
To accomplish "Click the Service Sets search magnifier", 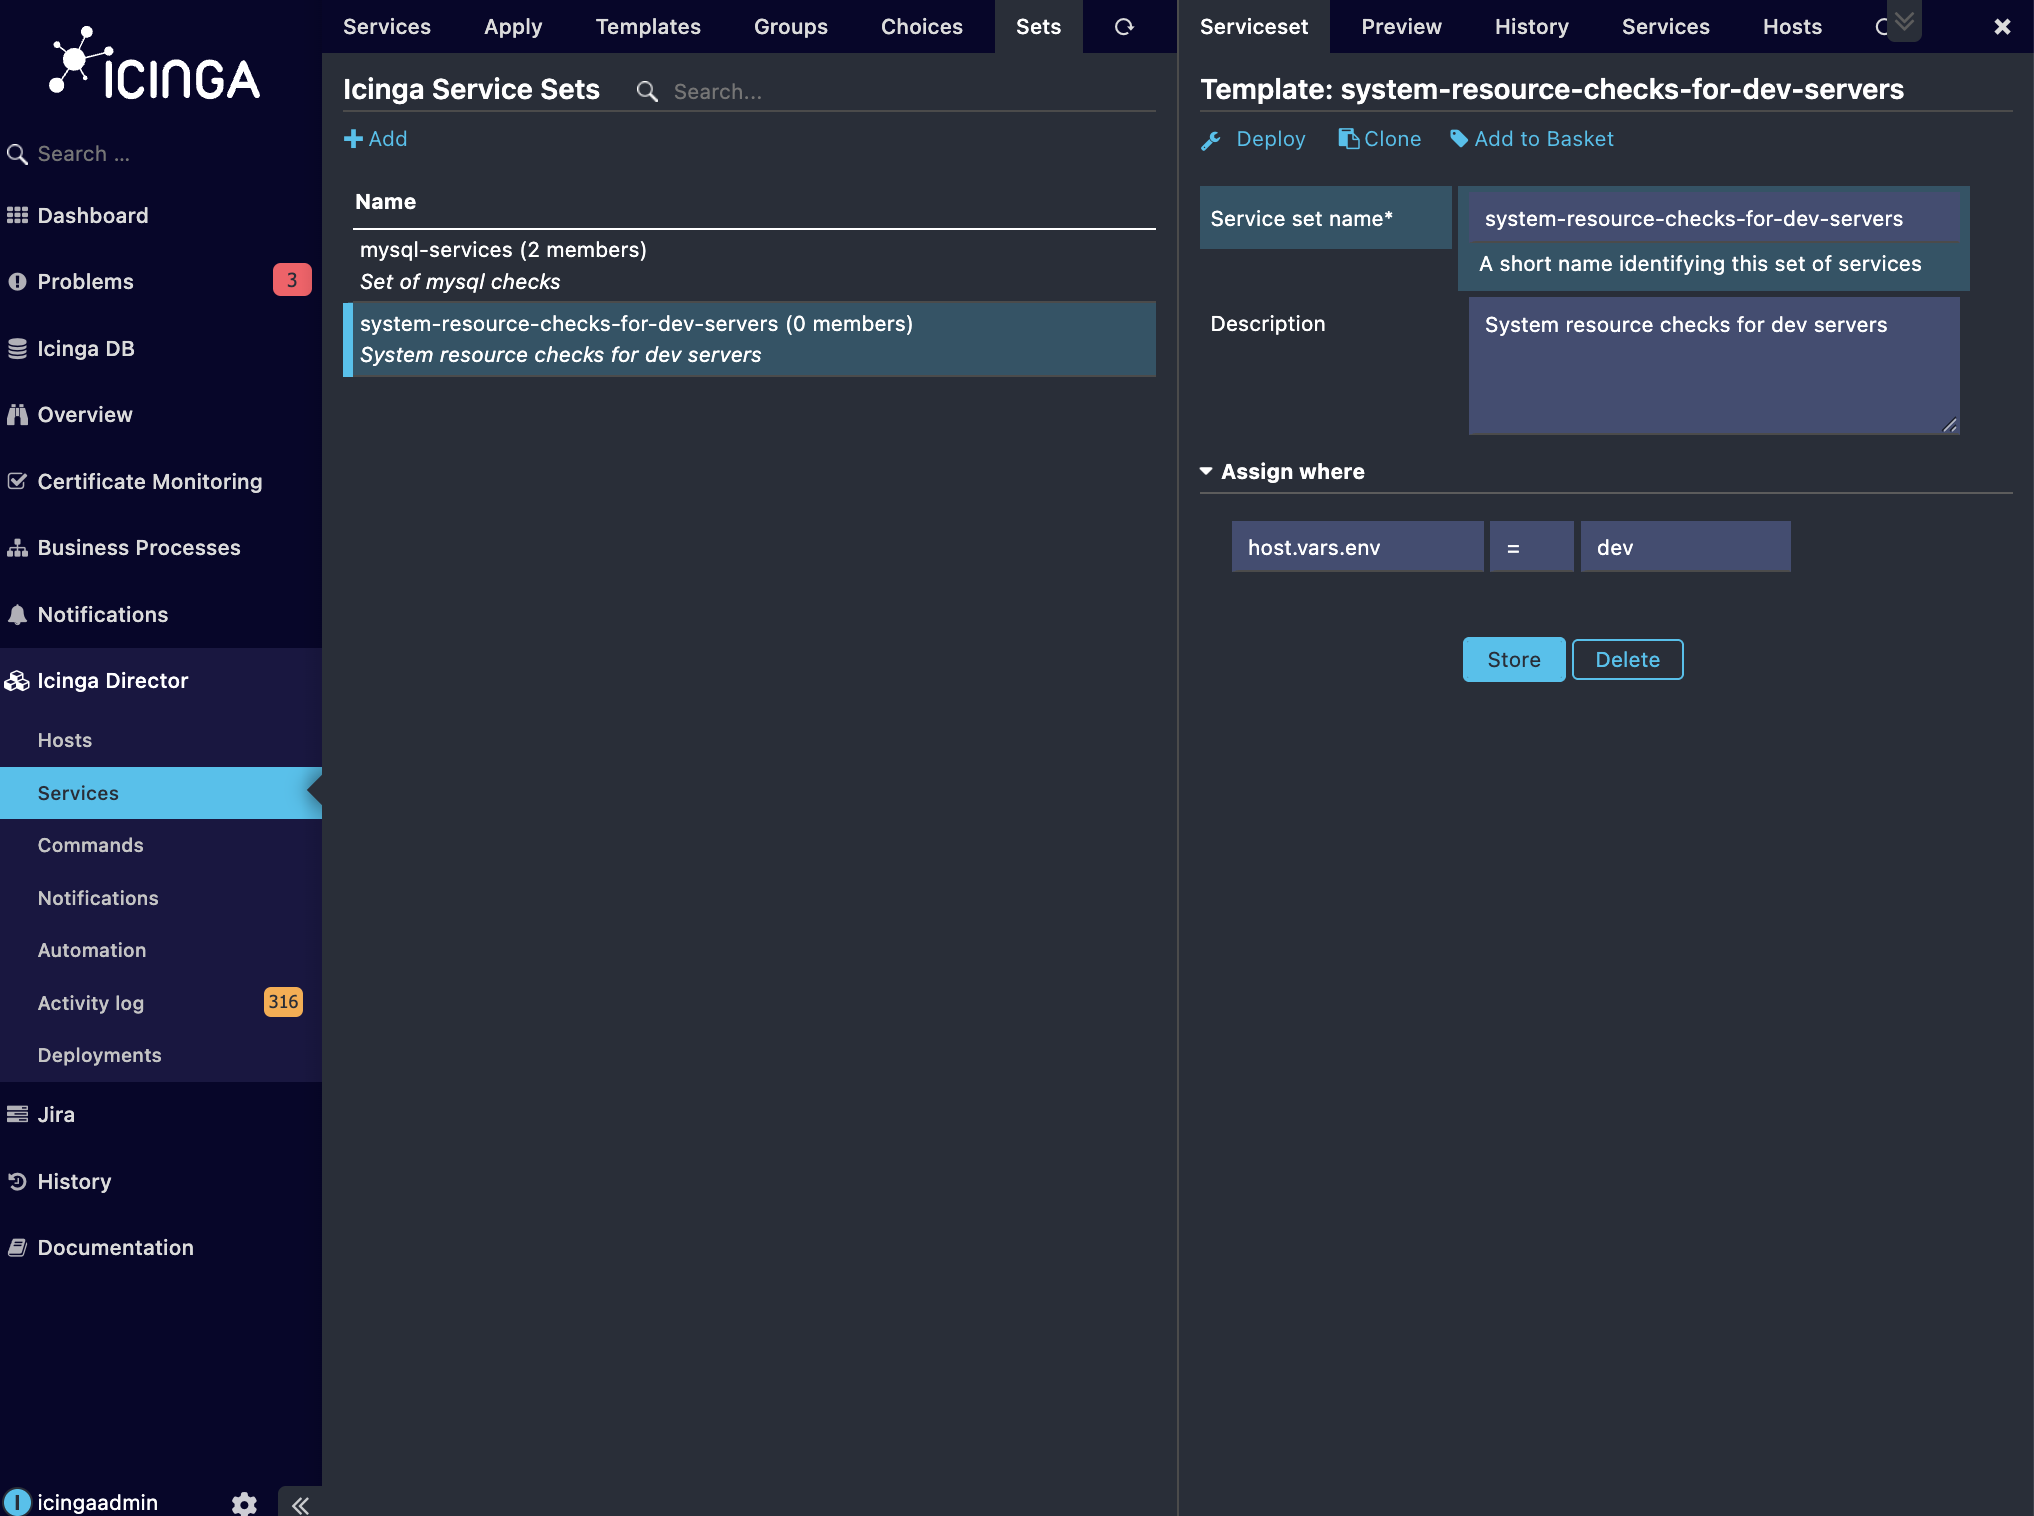I will pos(647,92).
